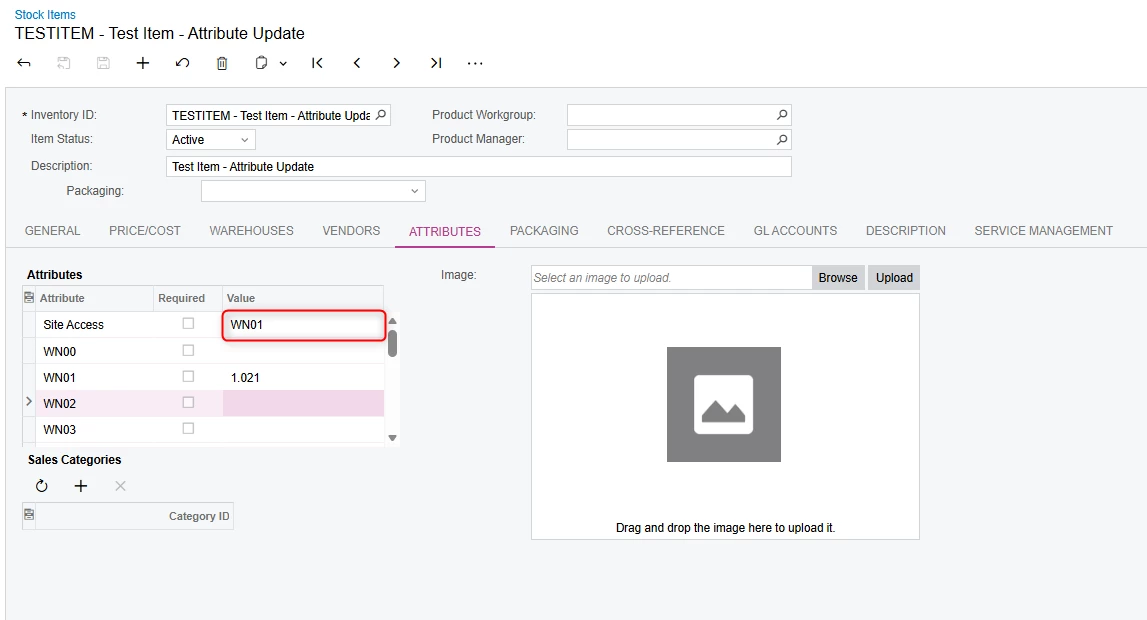Click the Product Manager lookup magnifier

(782, 139)
